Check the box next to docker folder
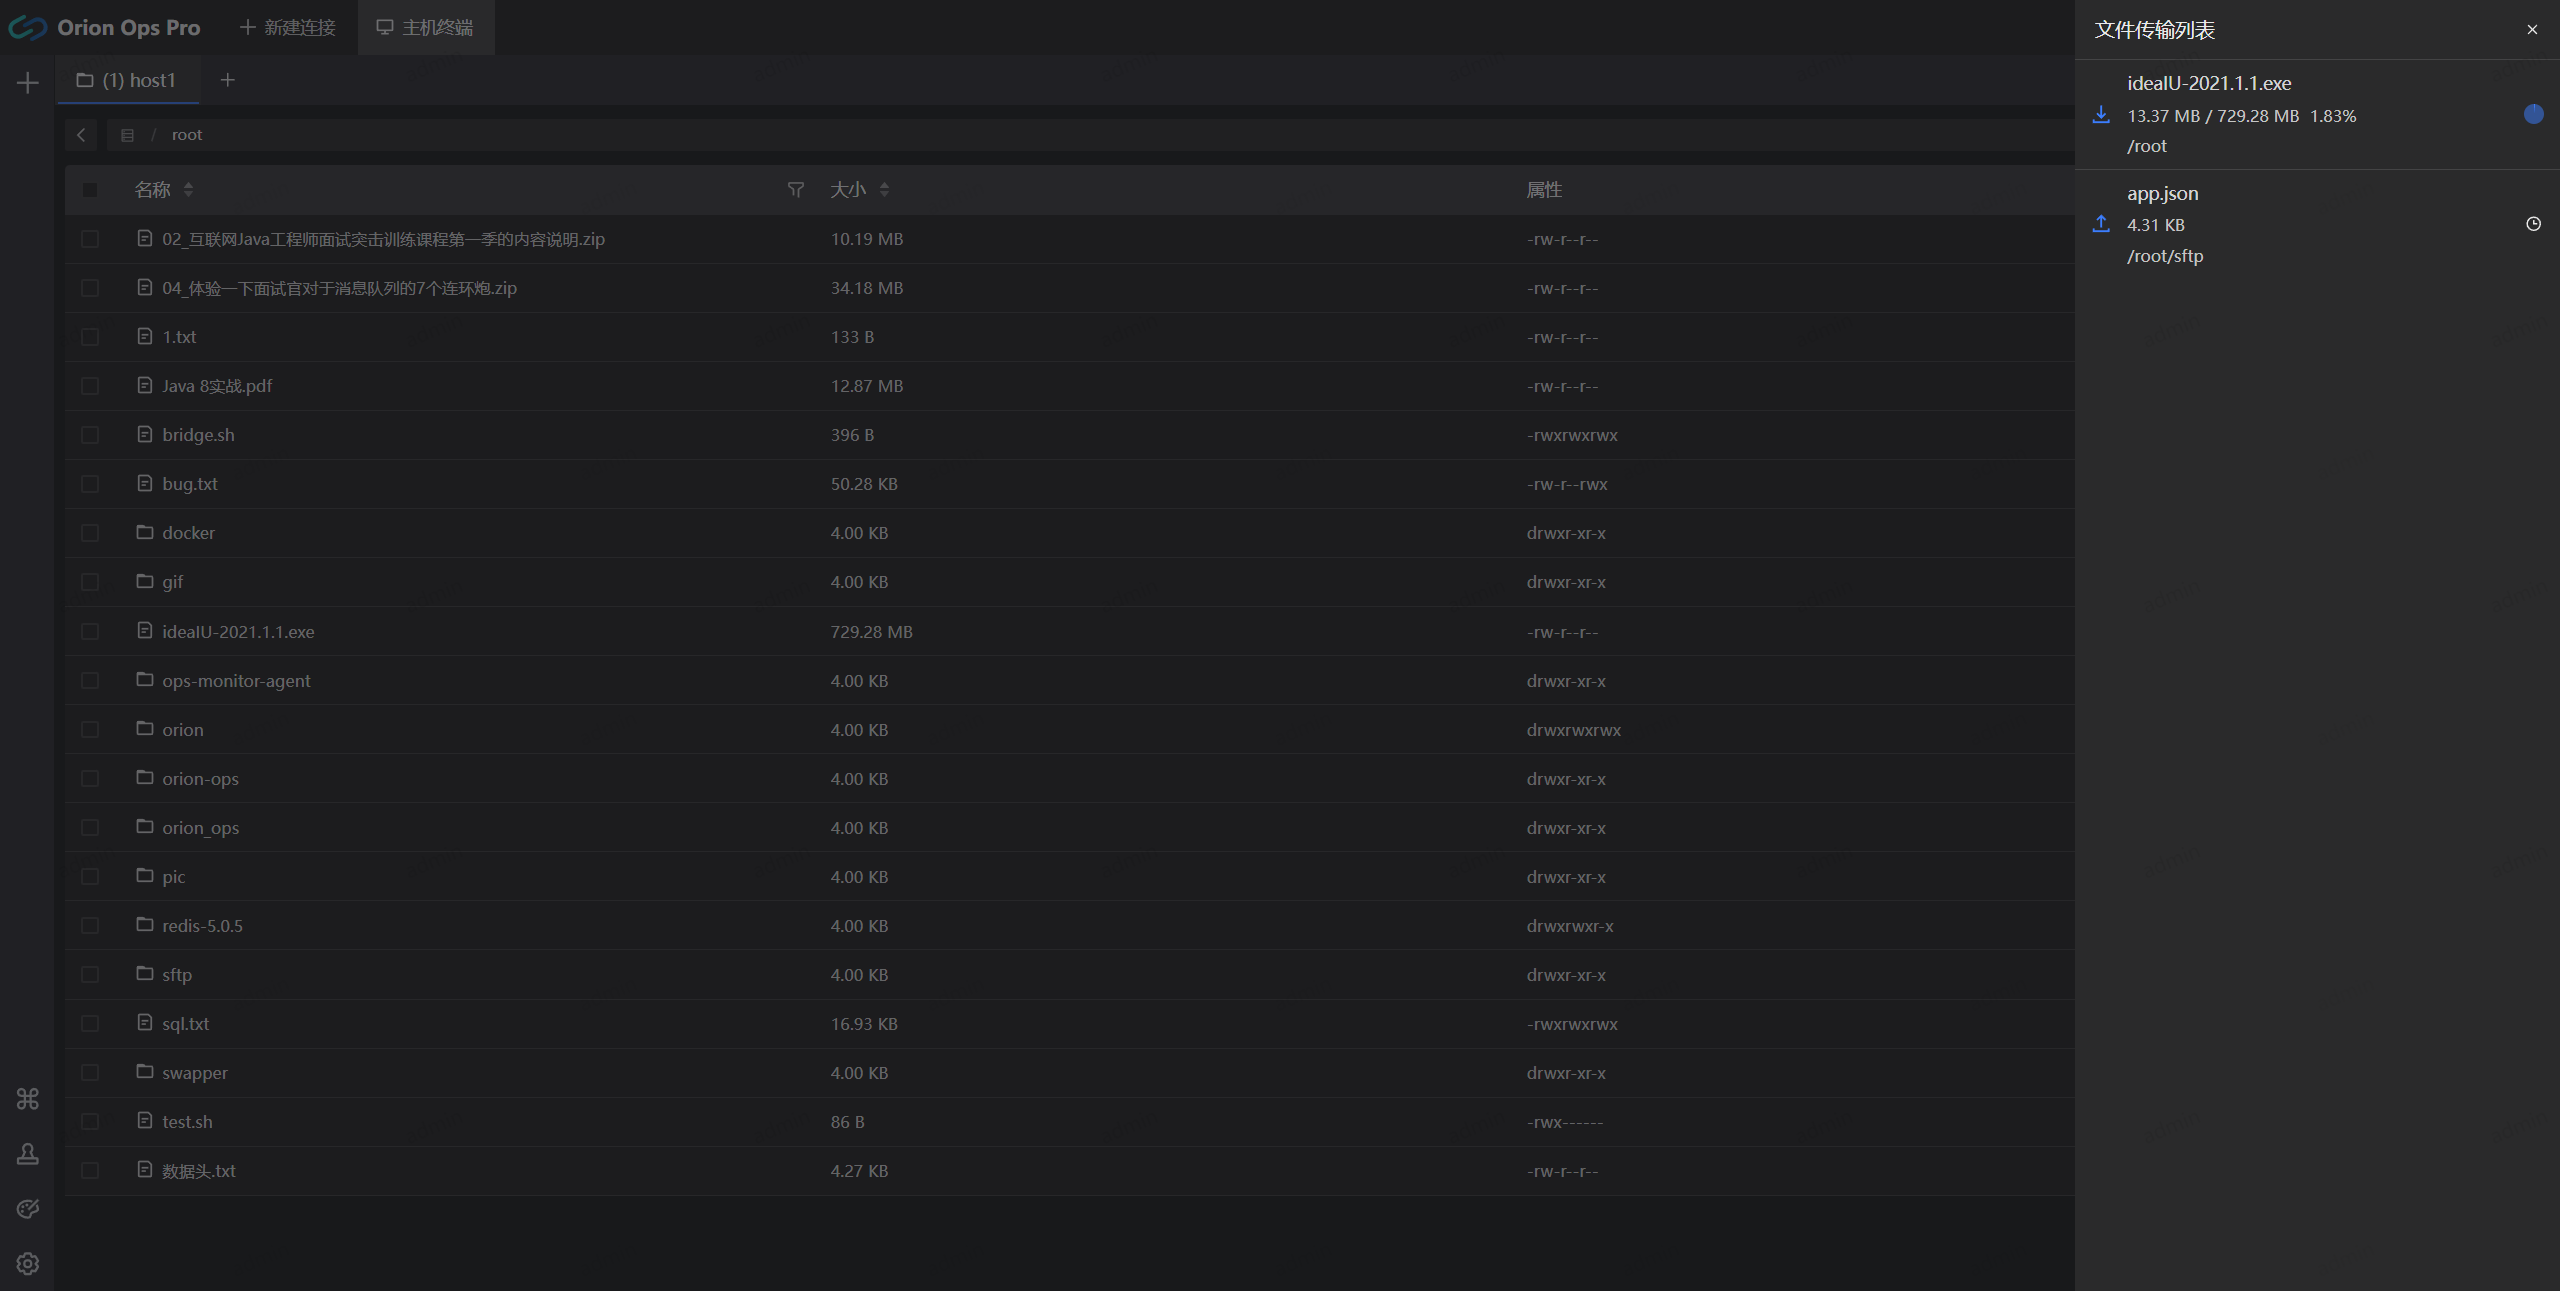This screenshot has height=1291, width=2560. coord(90,533)
